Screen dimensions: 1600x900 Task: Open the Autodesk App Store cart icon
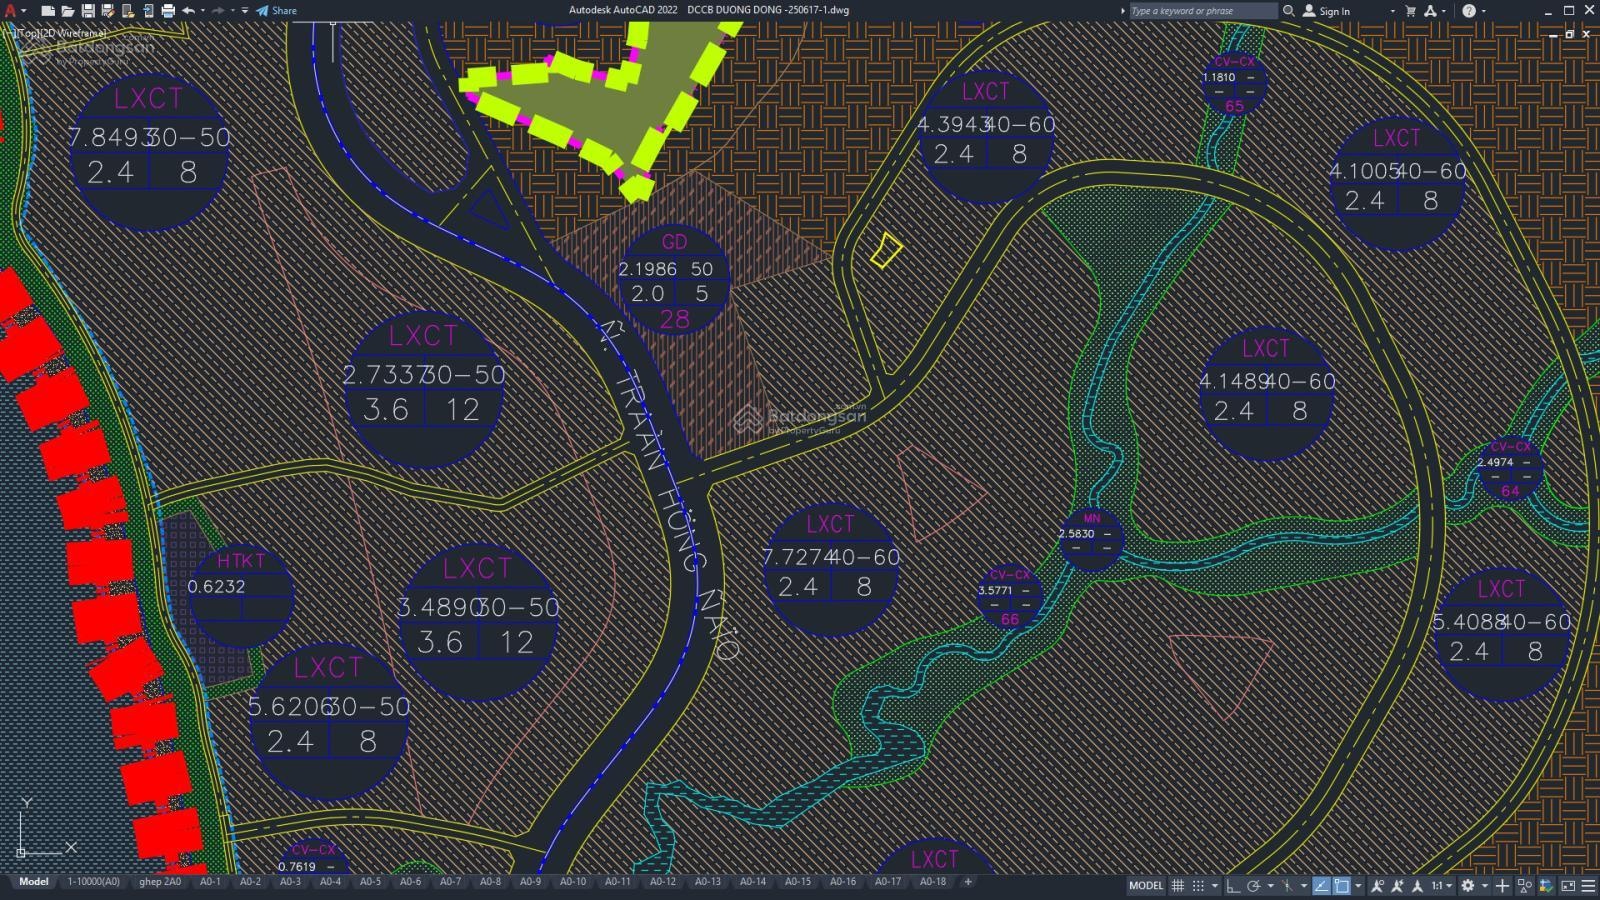[1410, 11]
